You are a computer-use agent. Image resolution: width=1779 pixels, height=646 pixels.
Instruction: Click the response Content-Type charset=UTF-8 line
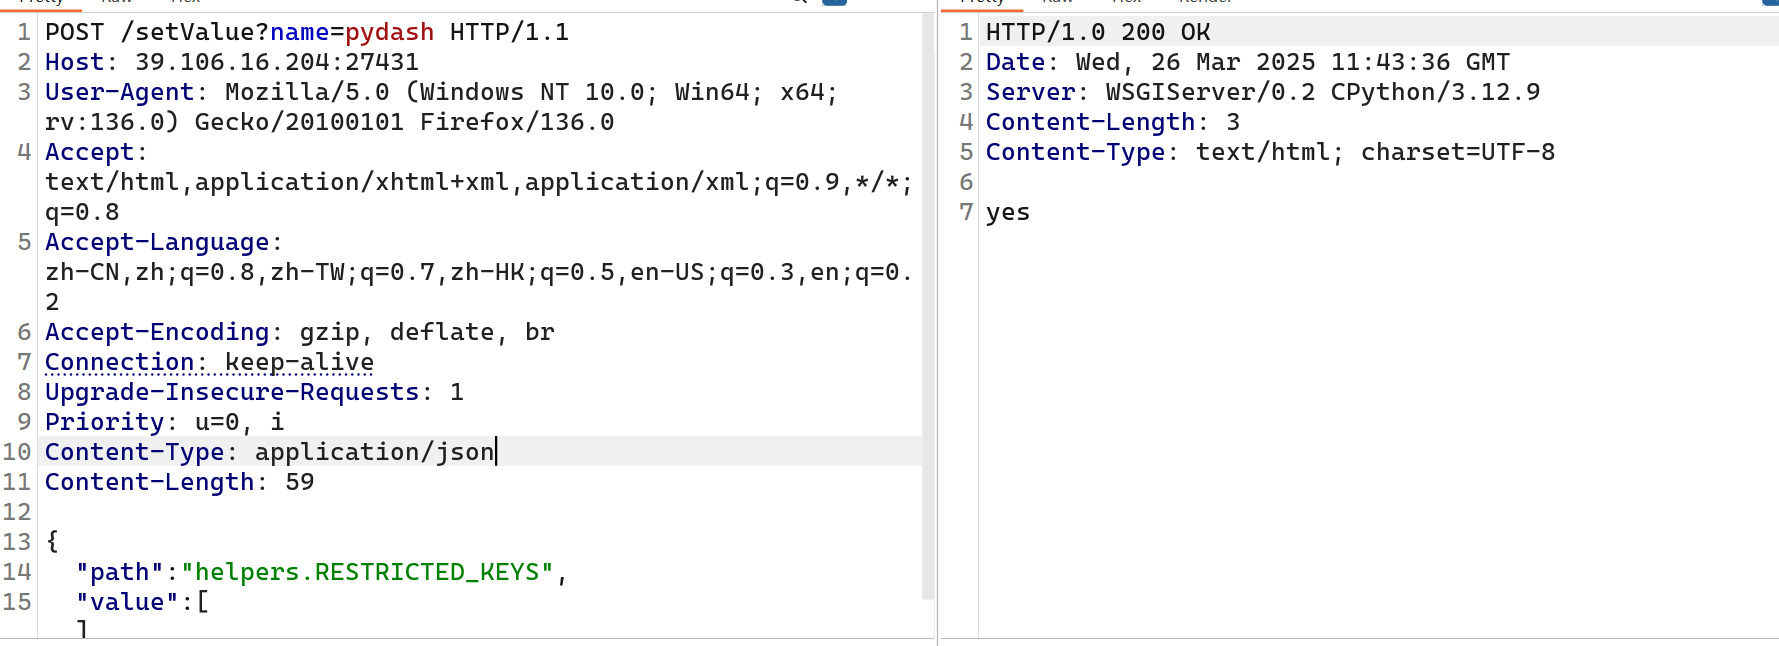pyautogui.click(x=1271, y=152)
